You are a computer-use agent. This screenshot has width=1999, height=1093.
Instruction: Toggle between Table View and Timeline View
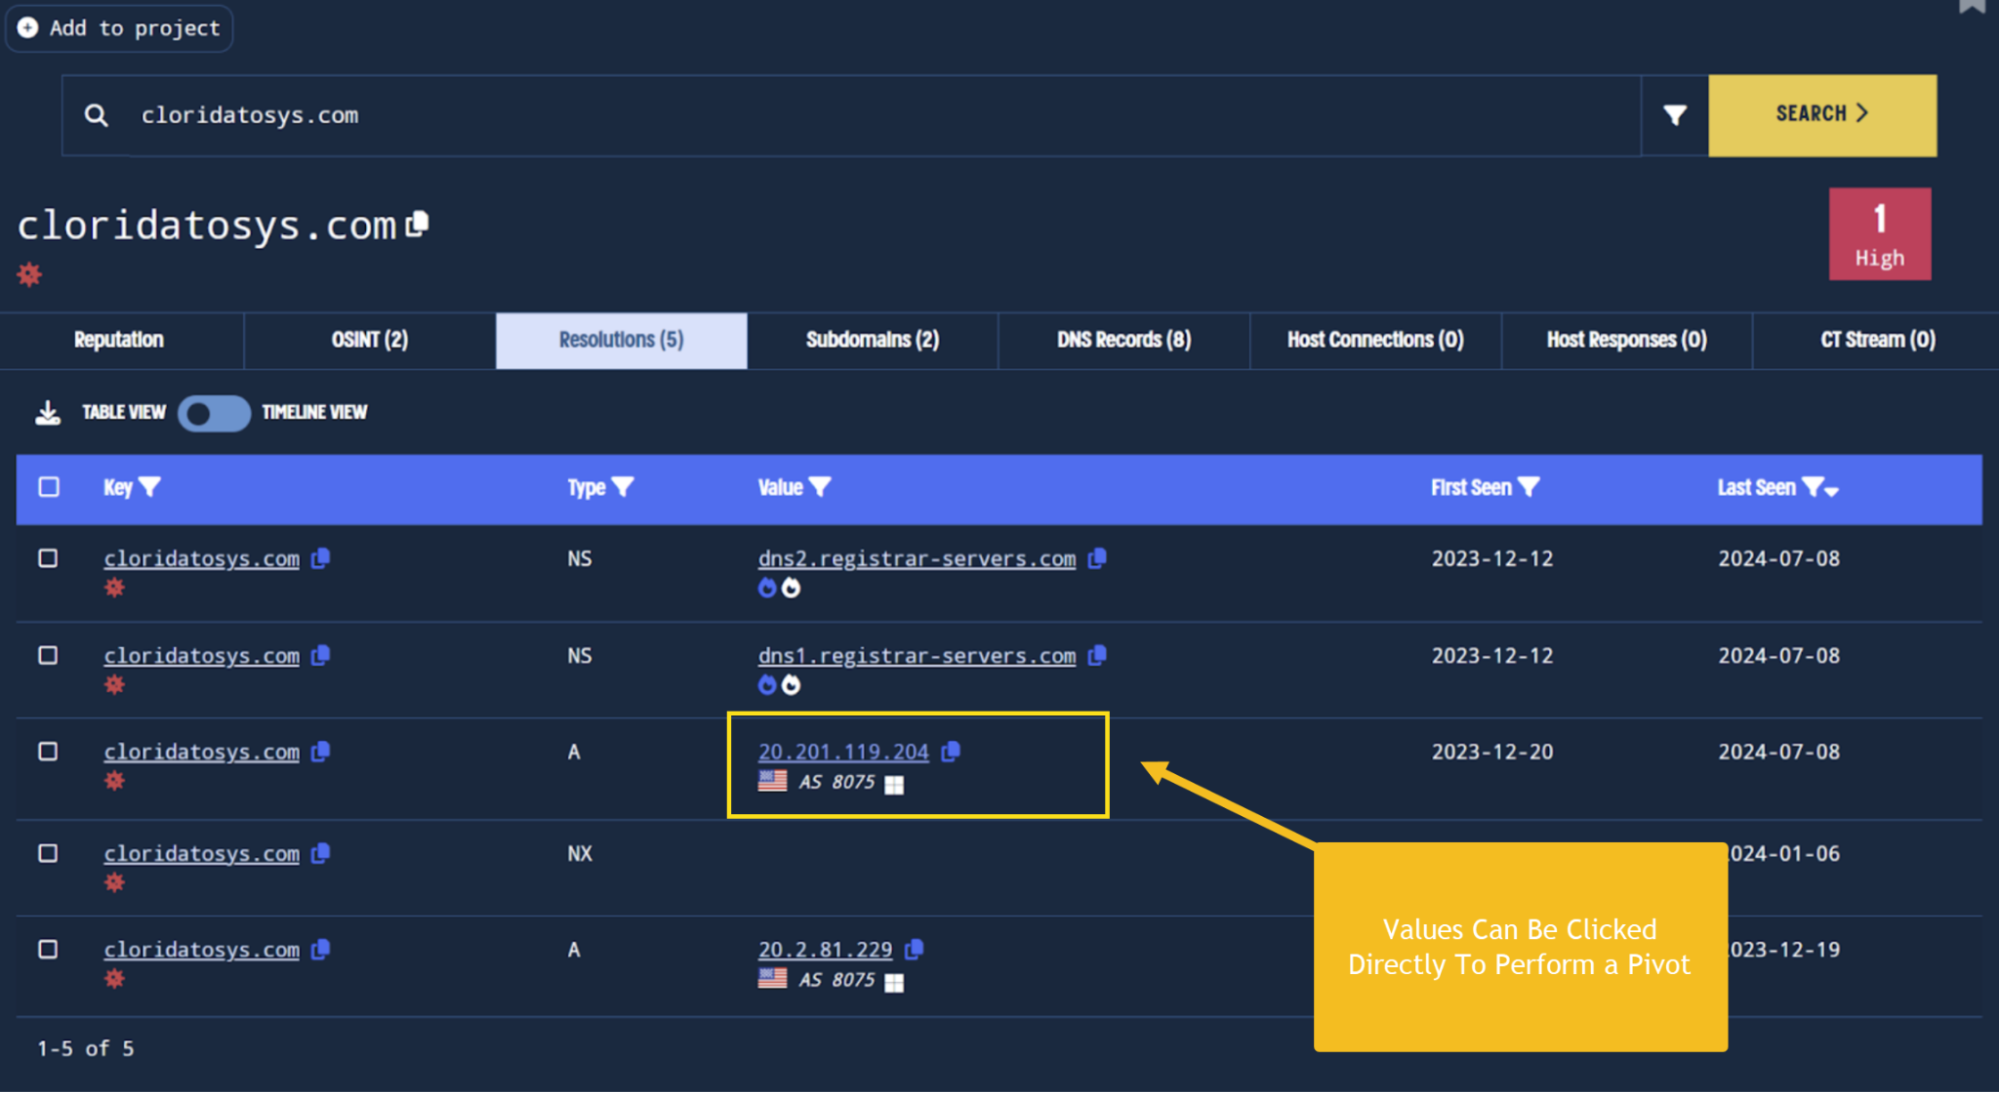point(214,413)
